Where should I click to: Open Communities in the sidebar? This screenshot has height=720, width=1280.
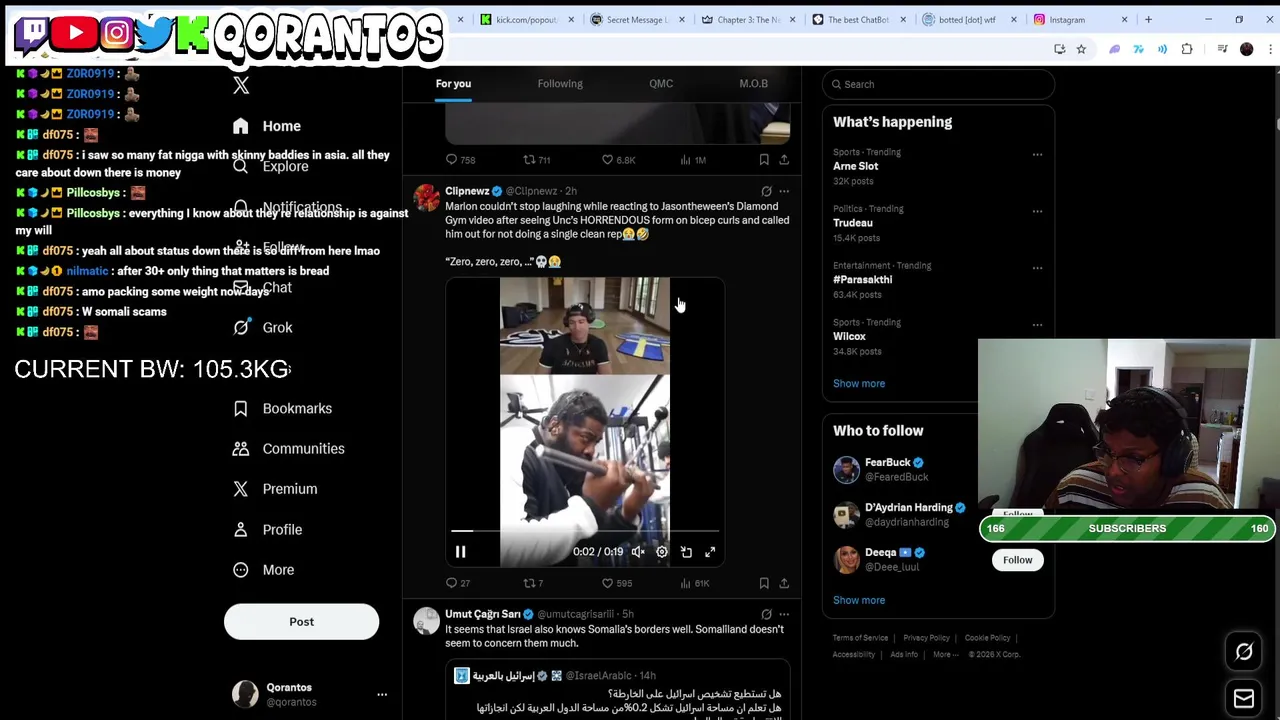coord(289,449)
